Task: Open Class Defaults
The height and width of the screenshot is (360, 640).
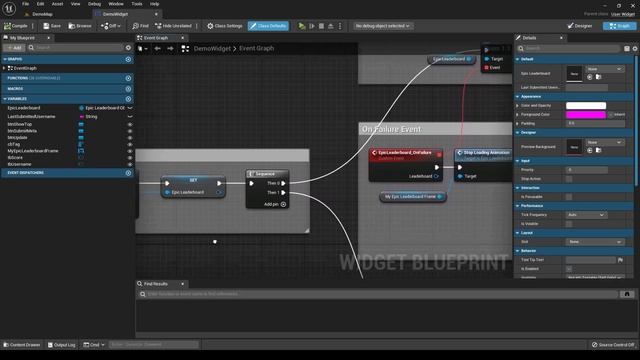Action: pos(268,26)
